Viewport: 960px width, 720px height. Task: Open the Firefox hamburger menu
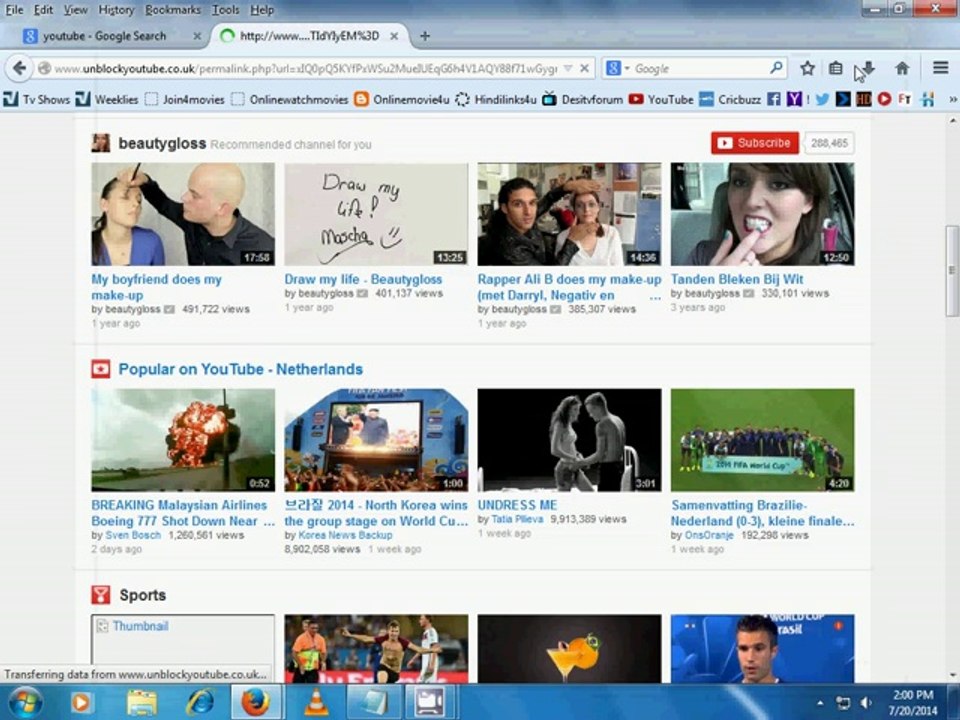tap(940, 67)
